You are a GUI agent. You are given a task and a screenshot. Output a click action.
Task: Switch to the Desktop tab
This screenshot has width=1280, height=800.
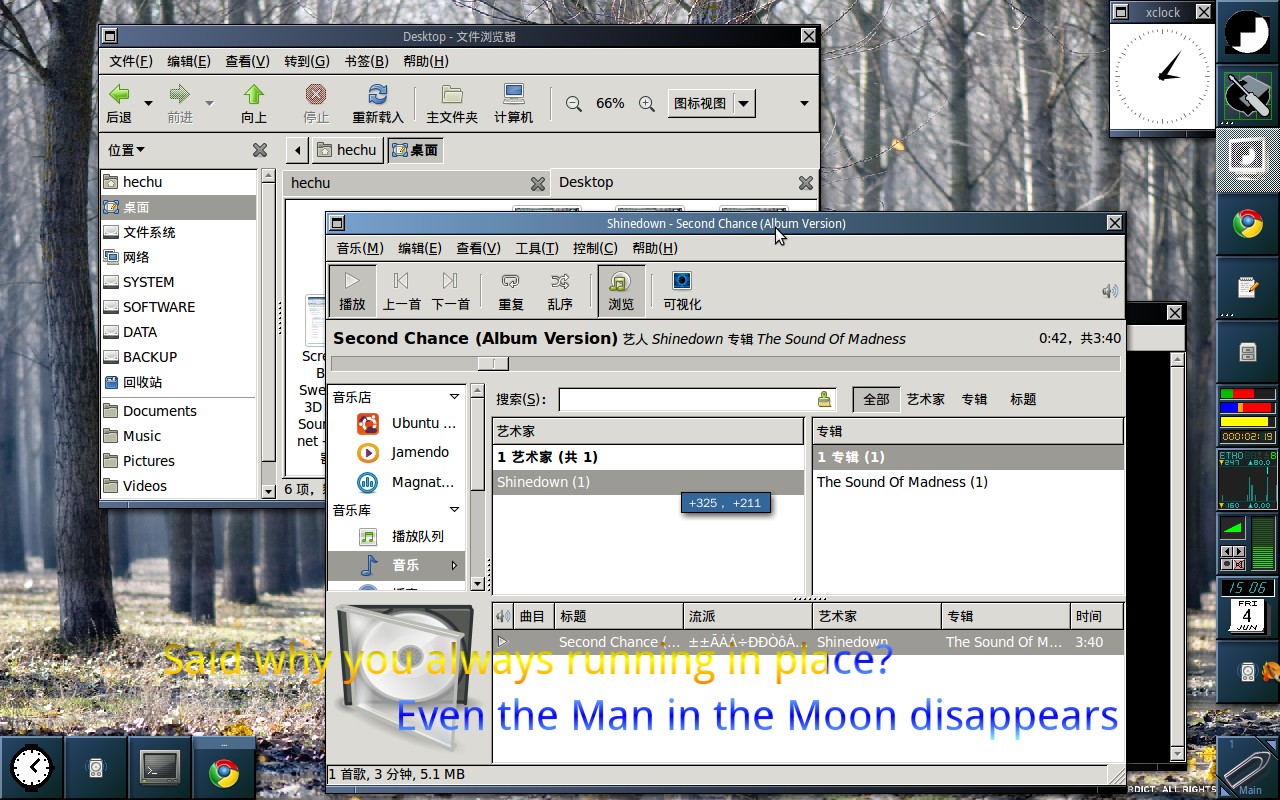[684, 182]
